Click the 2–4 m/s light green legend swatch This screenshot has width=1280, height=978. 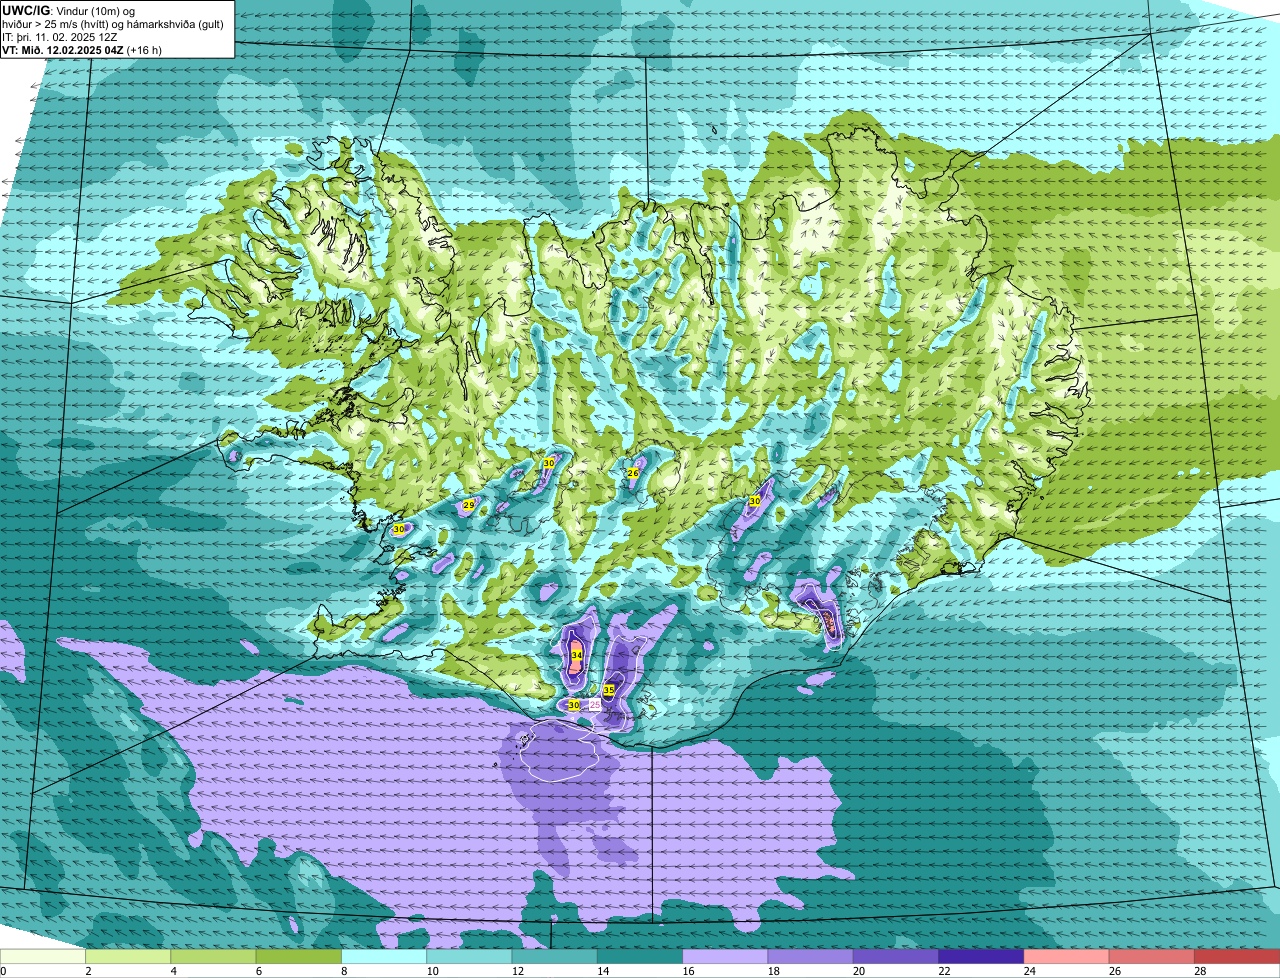128,956
